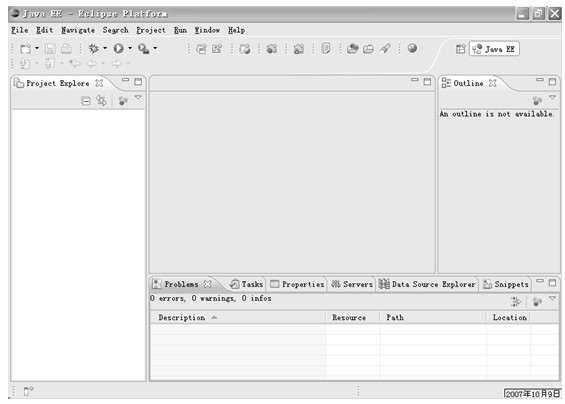
Task: Open the Search menu
Action: [x=115, y=30]
